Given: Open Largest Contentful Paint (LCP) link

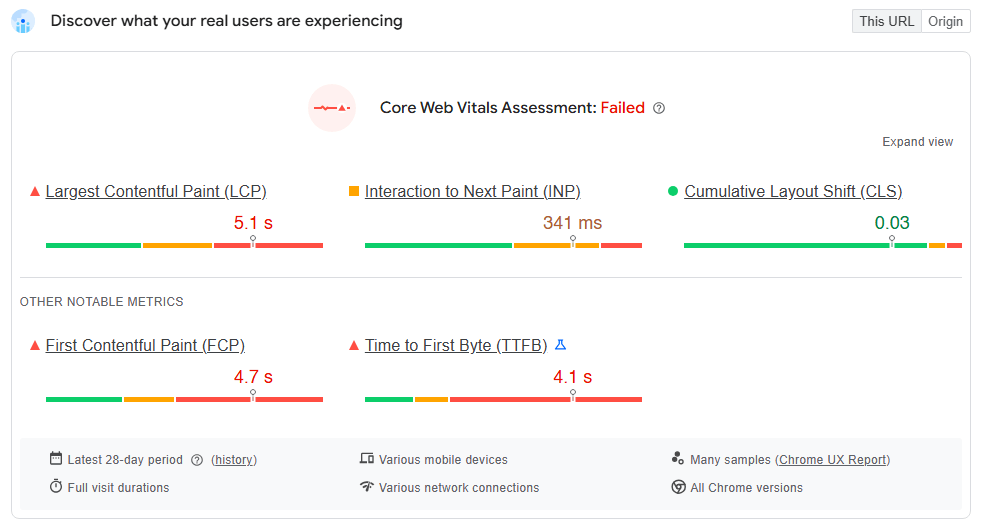Looking at the screenshot, I should [156, 191].
